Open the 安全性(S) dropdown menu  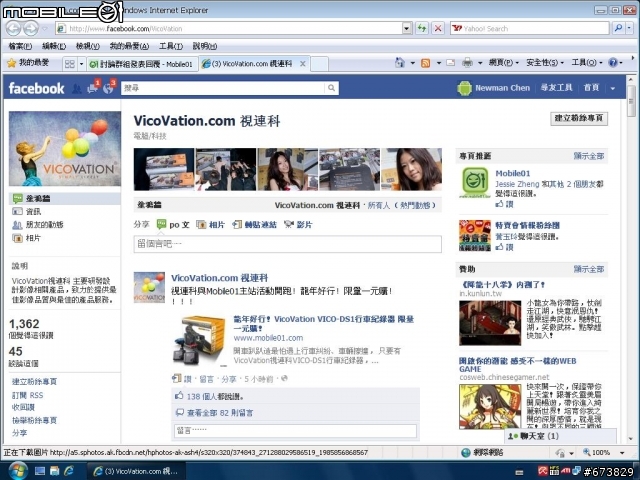pyautogui.click(x=545, y=62)
